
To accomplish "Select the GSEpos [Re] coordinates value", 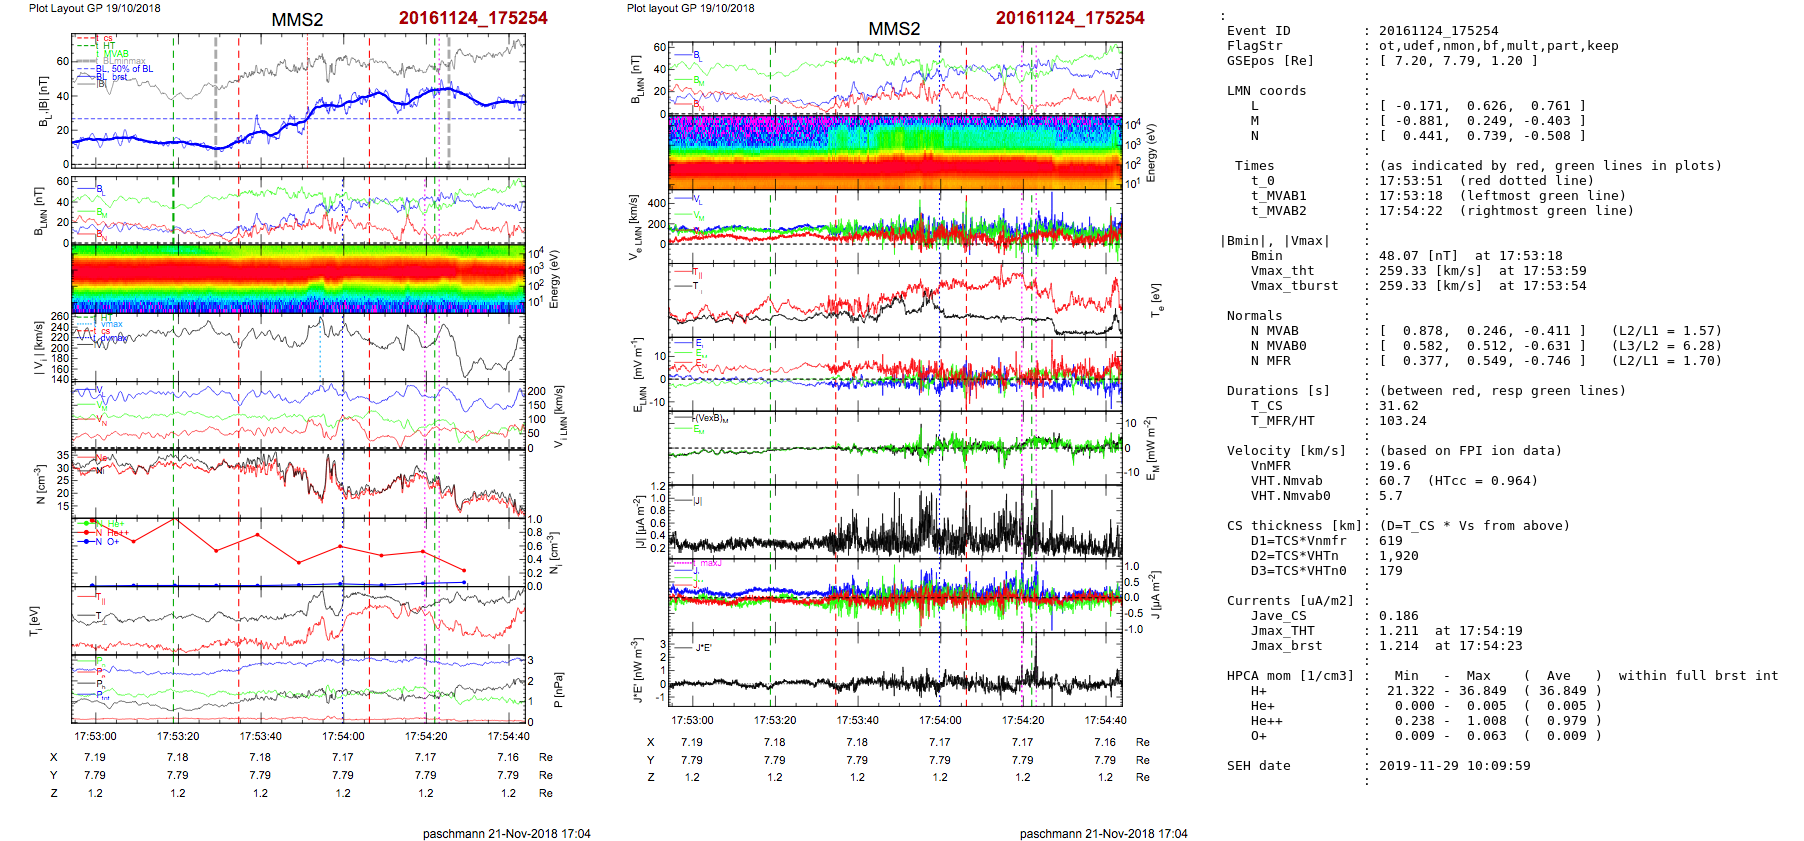I will click(1458, 61).
